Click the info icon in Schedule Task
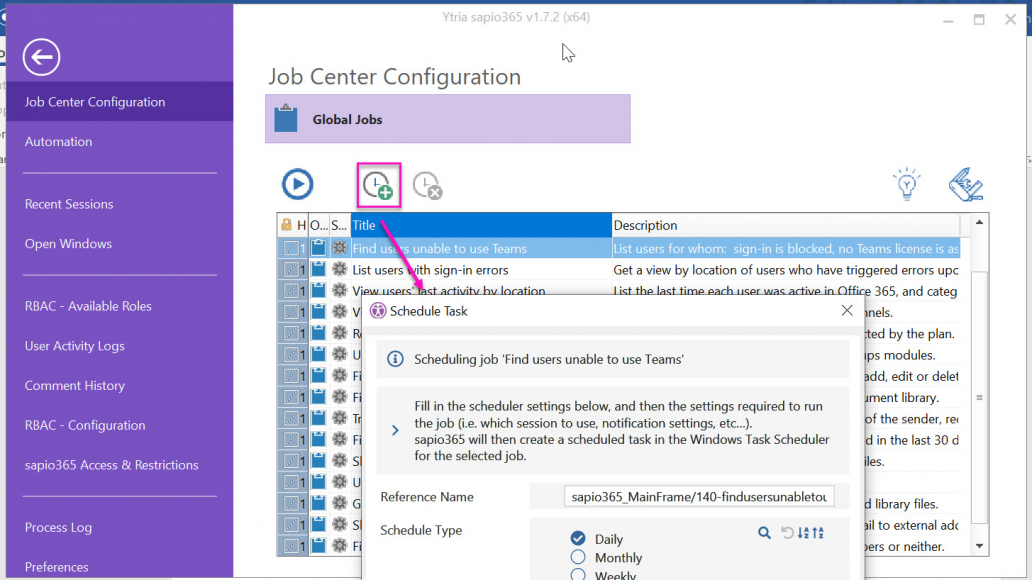1032x580 pixels. point(395,359)
